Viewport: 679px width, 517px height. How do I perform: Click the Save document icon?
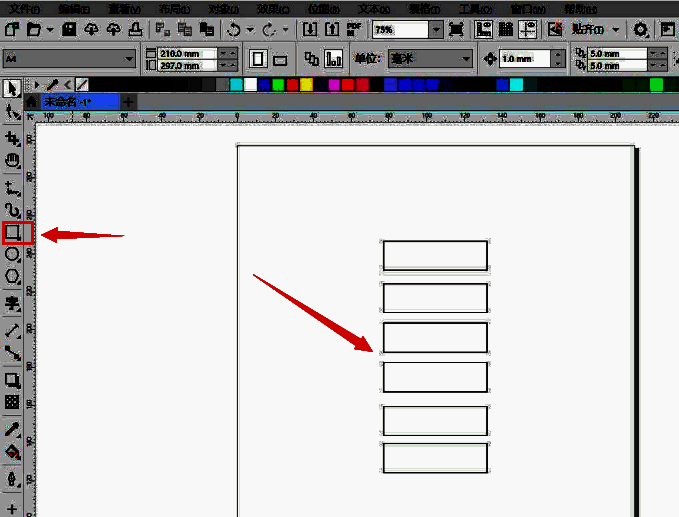tap(69, 29)
